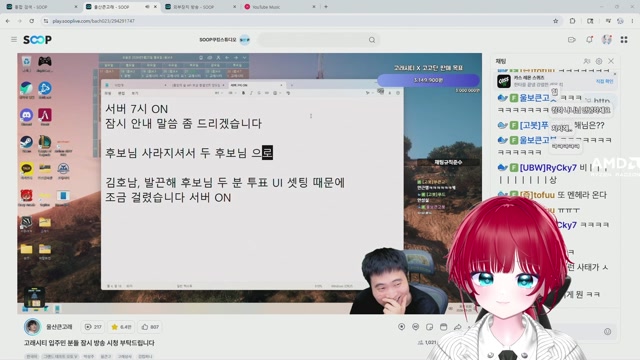The height and width of the screenshot is (360, 640).
Task: Switch to the third SOOP browser tab
Action: (200, 7)
